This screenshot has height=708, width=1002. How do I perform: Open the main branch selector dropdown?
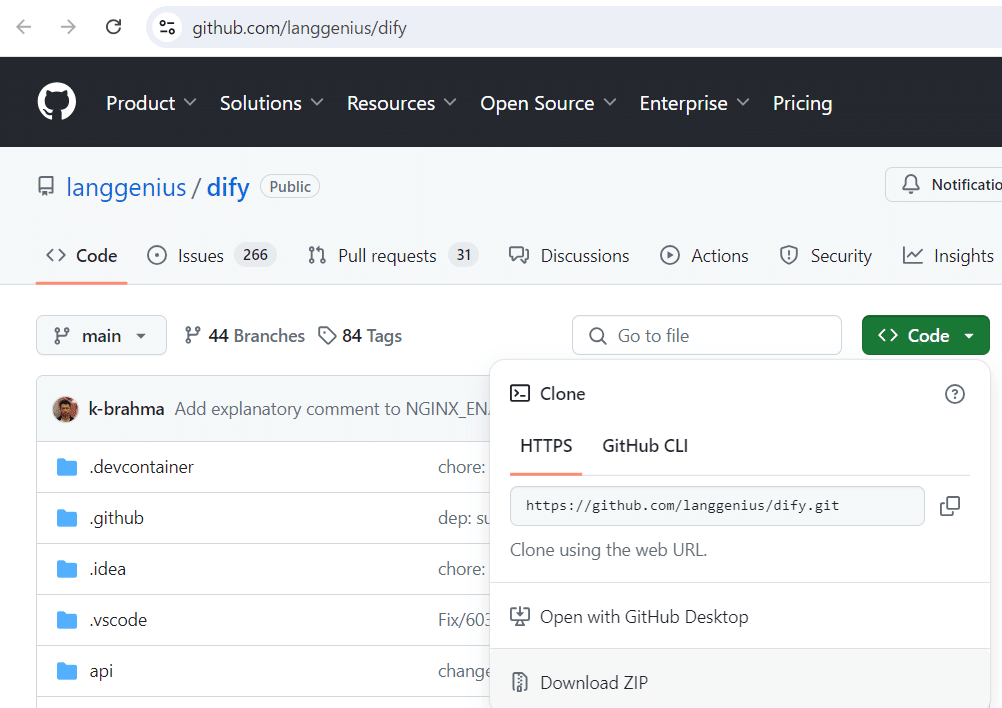101,335
